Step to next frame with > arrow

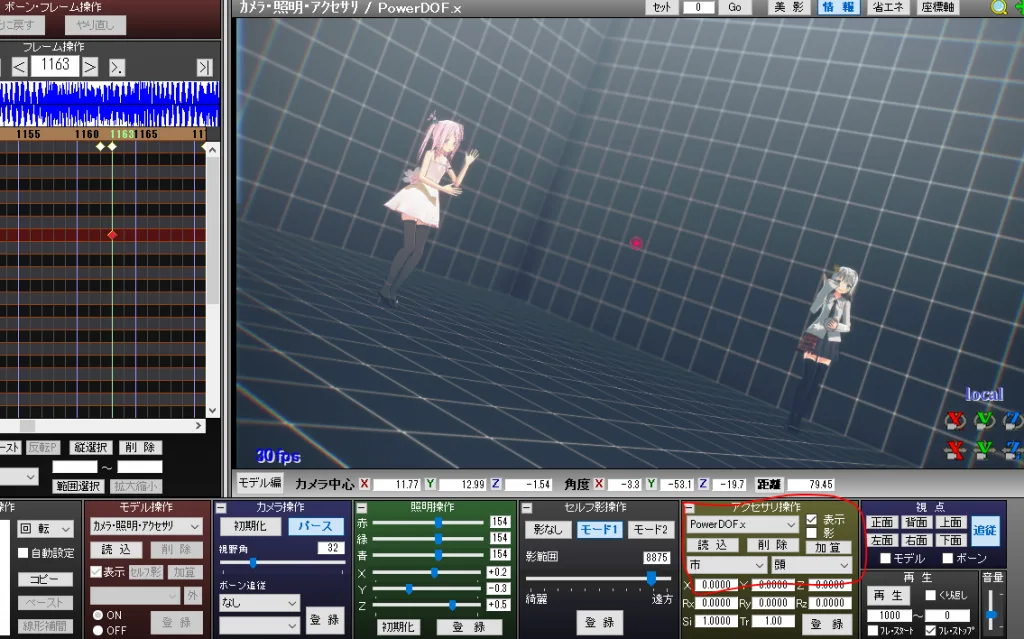point(90,67)
